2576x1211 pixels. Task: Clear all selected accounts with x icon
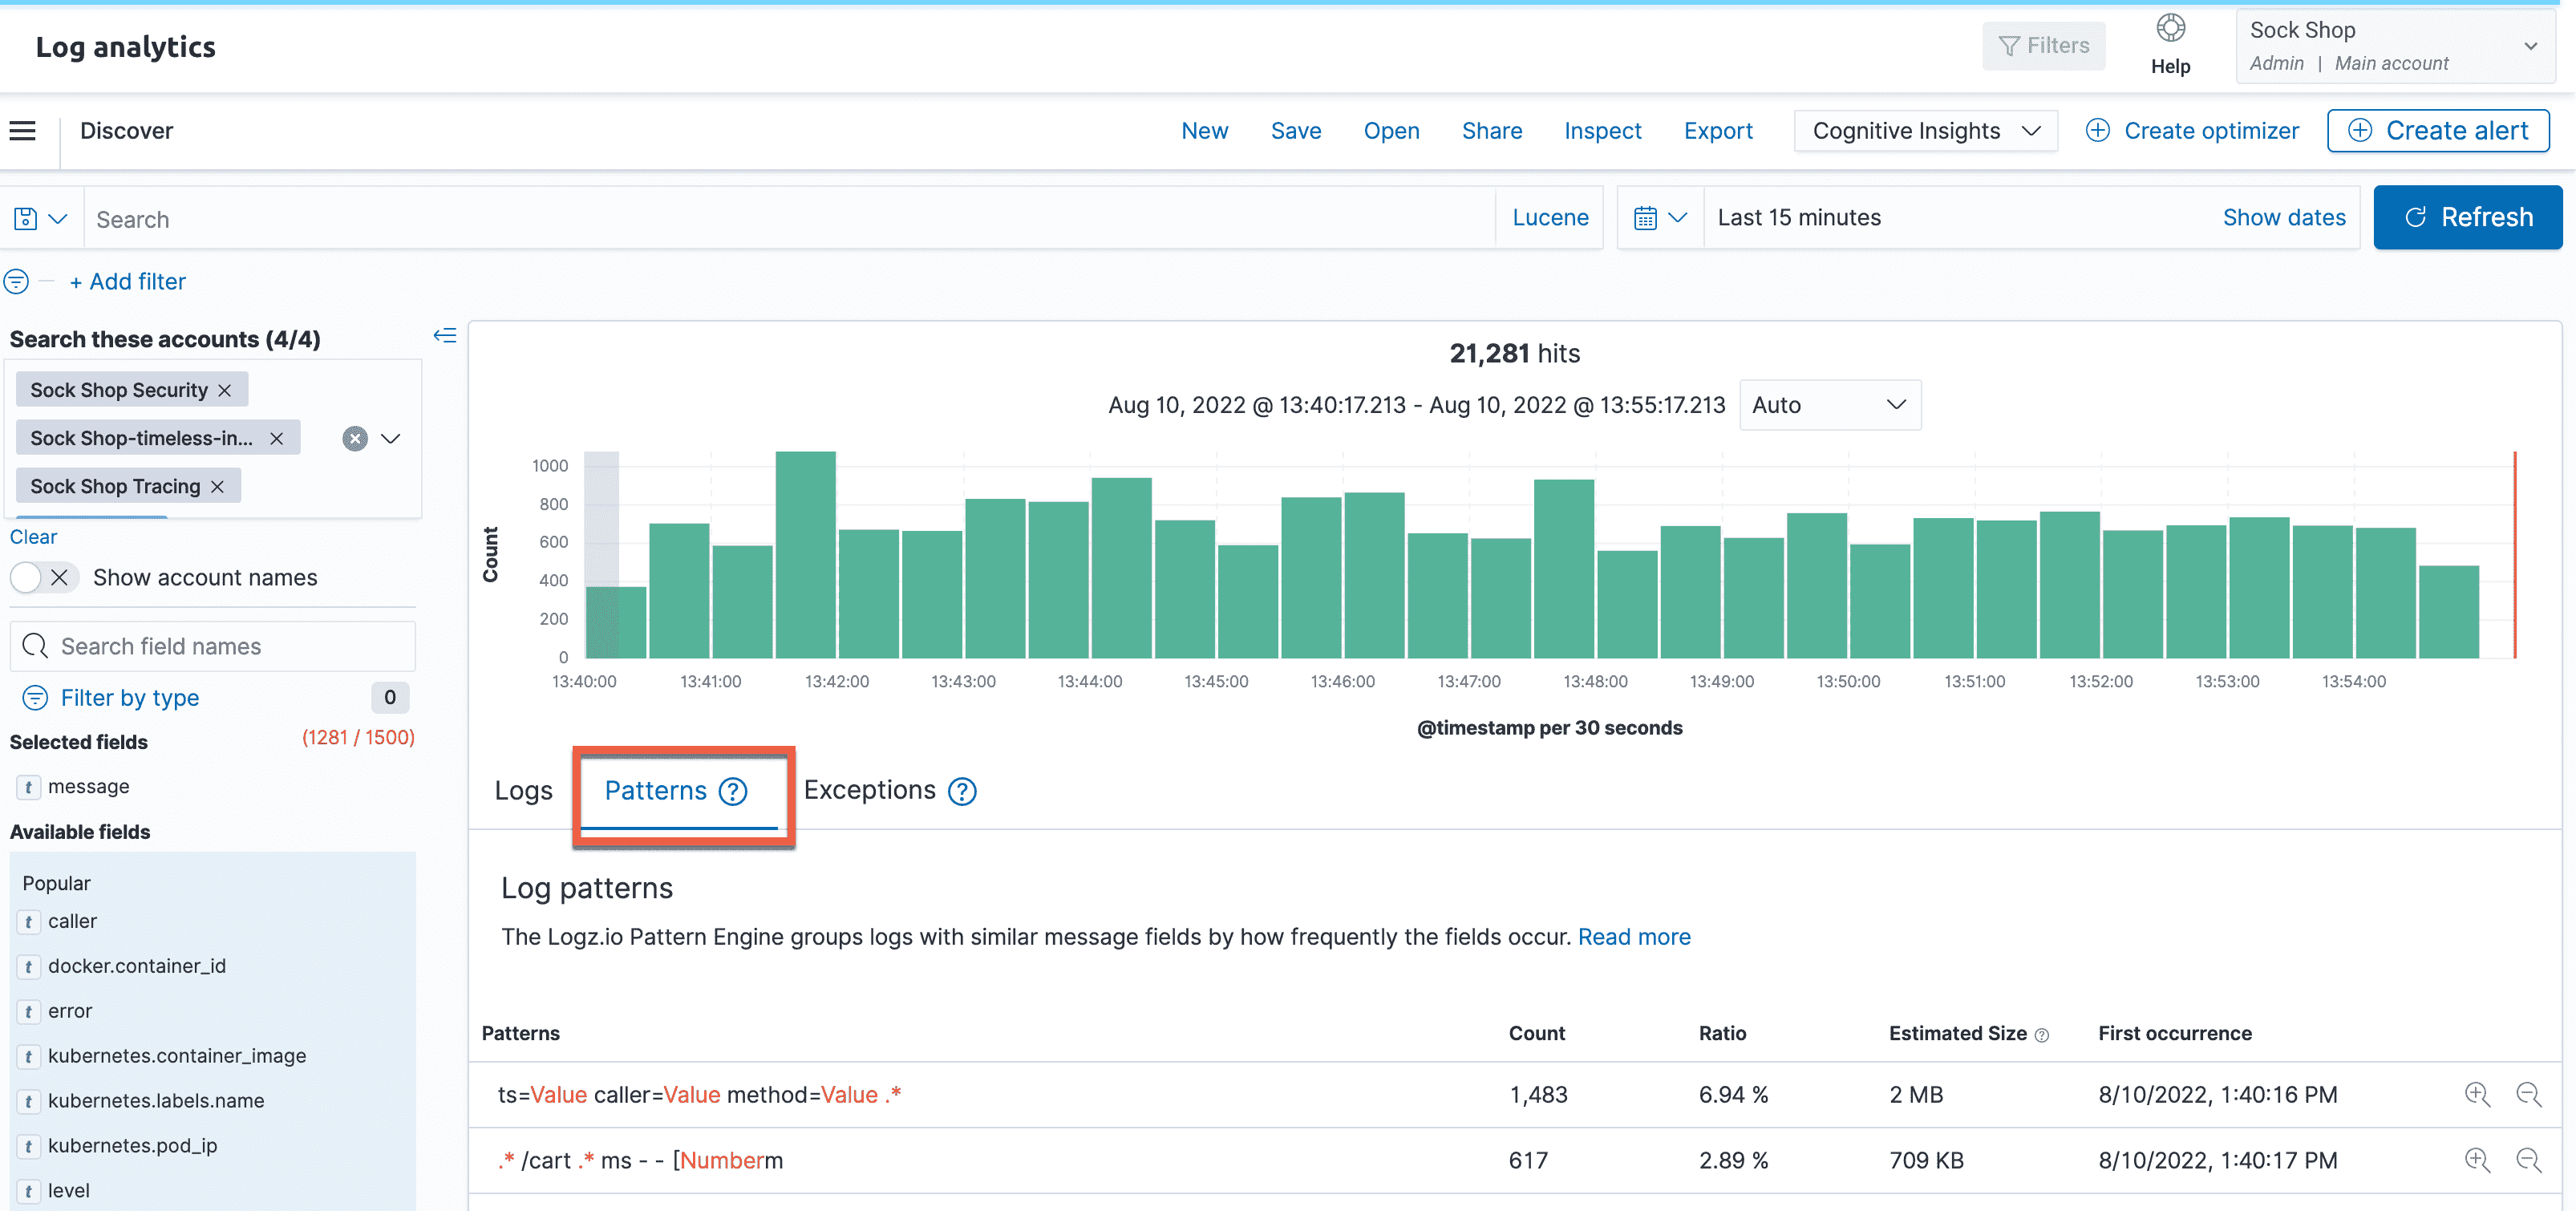354,438
